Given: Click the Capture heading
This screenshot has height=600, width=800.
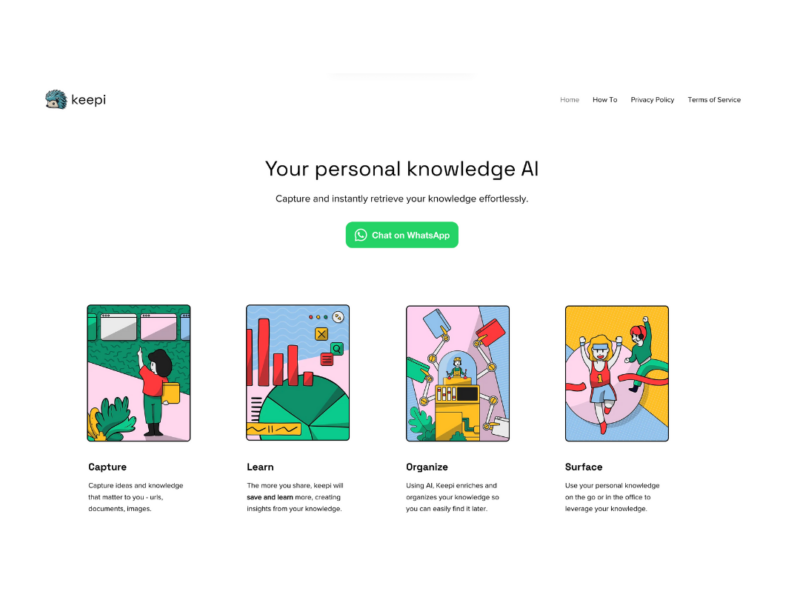Looking at the screenshot, I should tap(107, 467).
